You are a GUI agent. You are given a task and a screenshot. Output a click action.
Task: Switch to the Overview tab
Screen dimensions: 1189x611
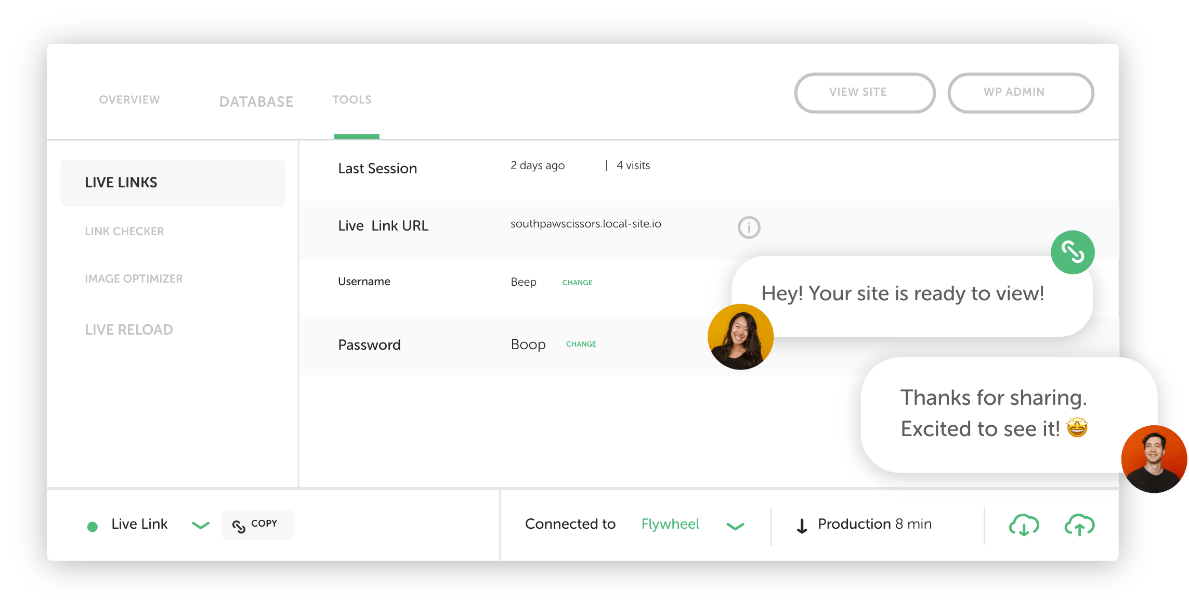(x=129, y=100)
